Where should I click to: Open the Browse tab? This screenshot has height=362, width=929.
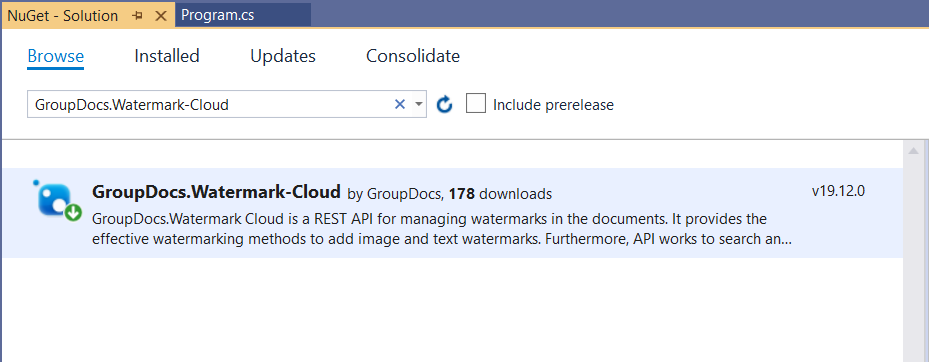pos(56,56)
